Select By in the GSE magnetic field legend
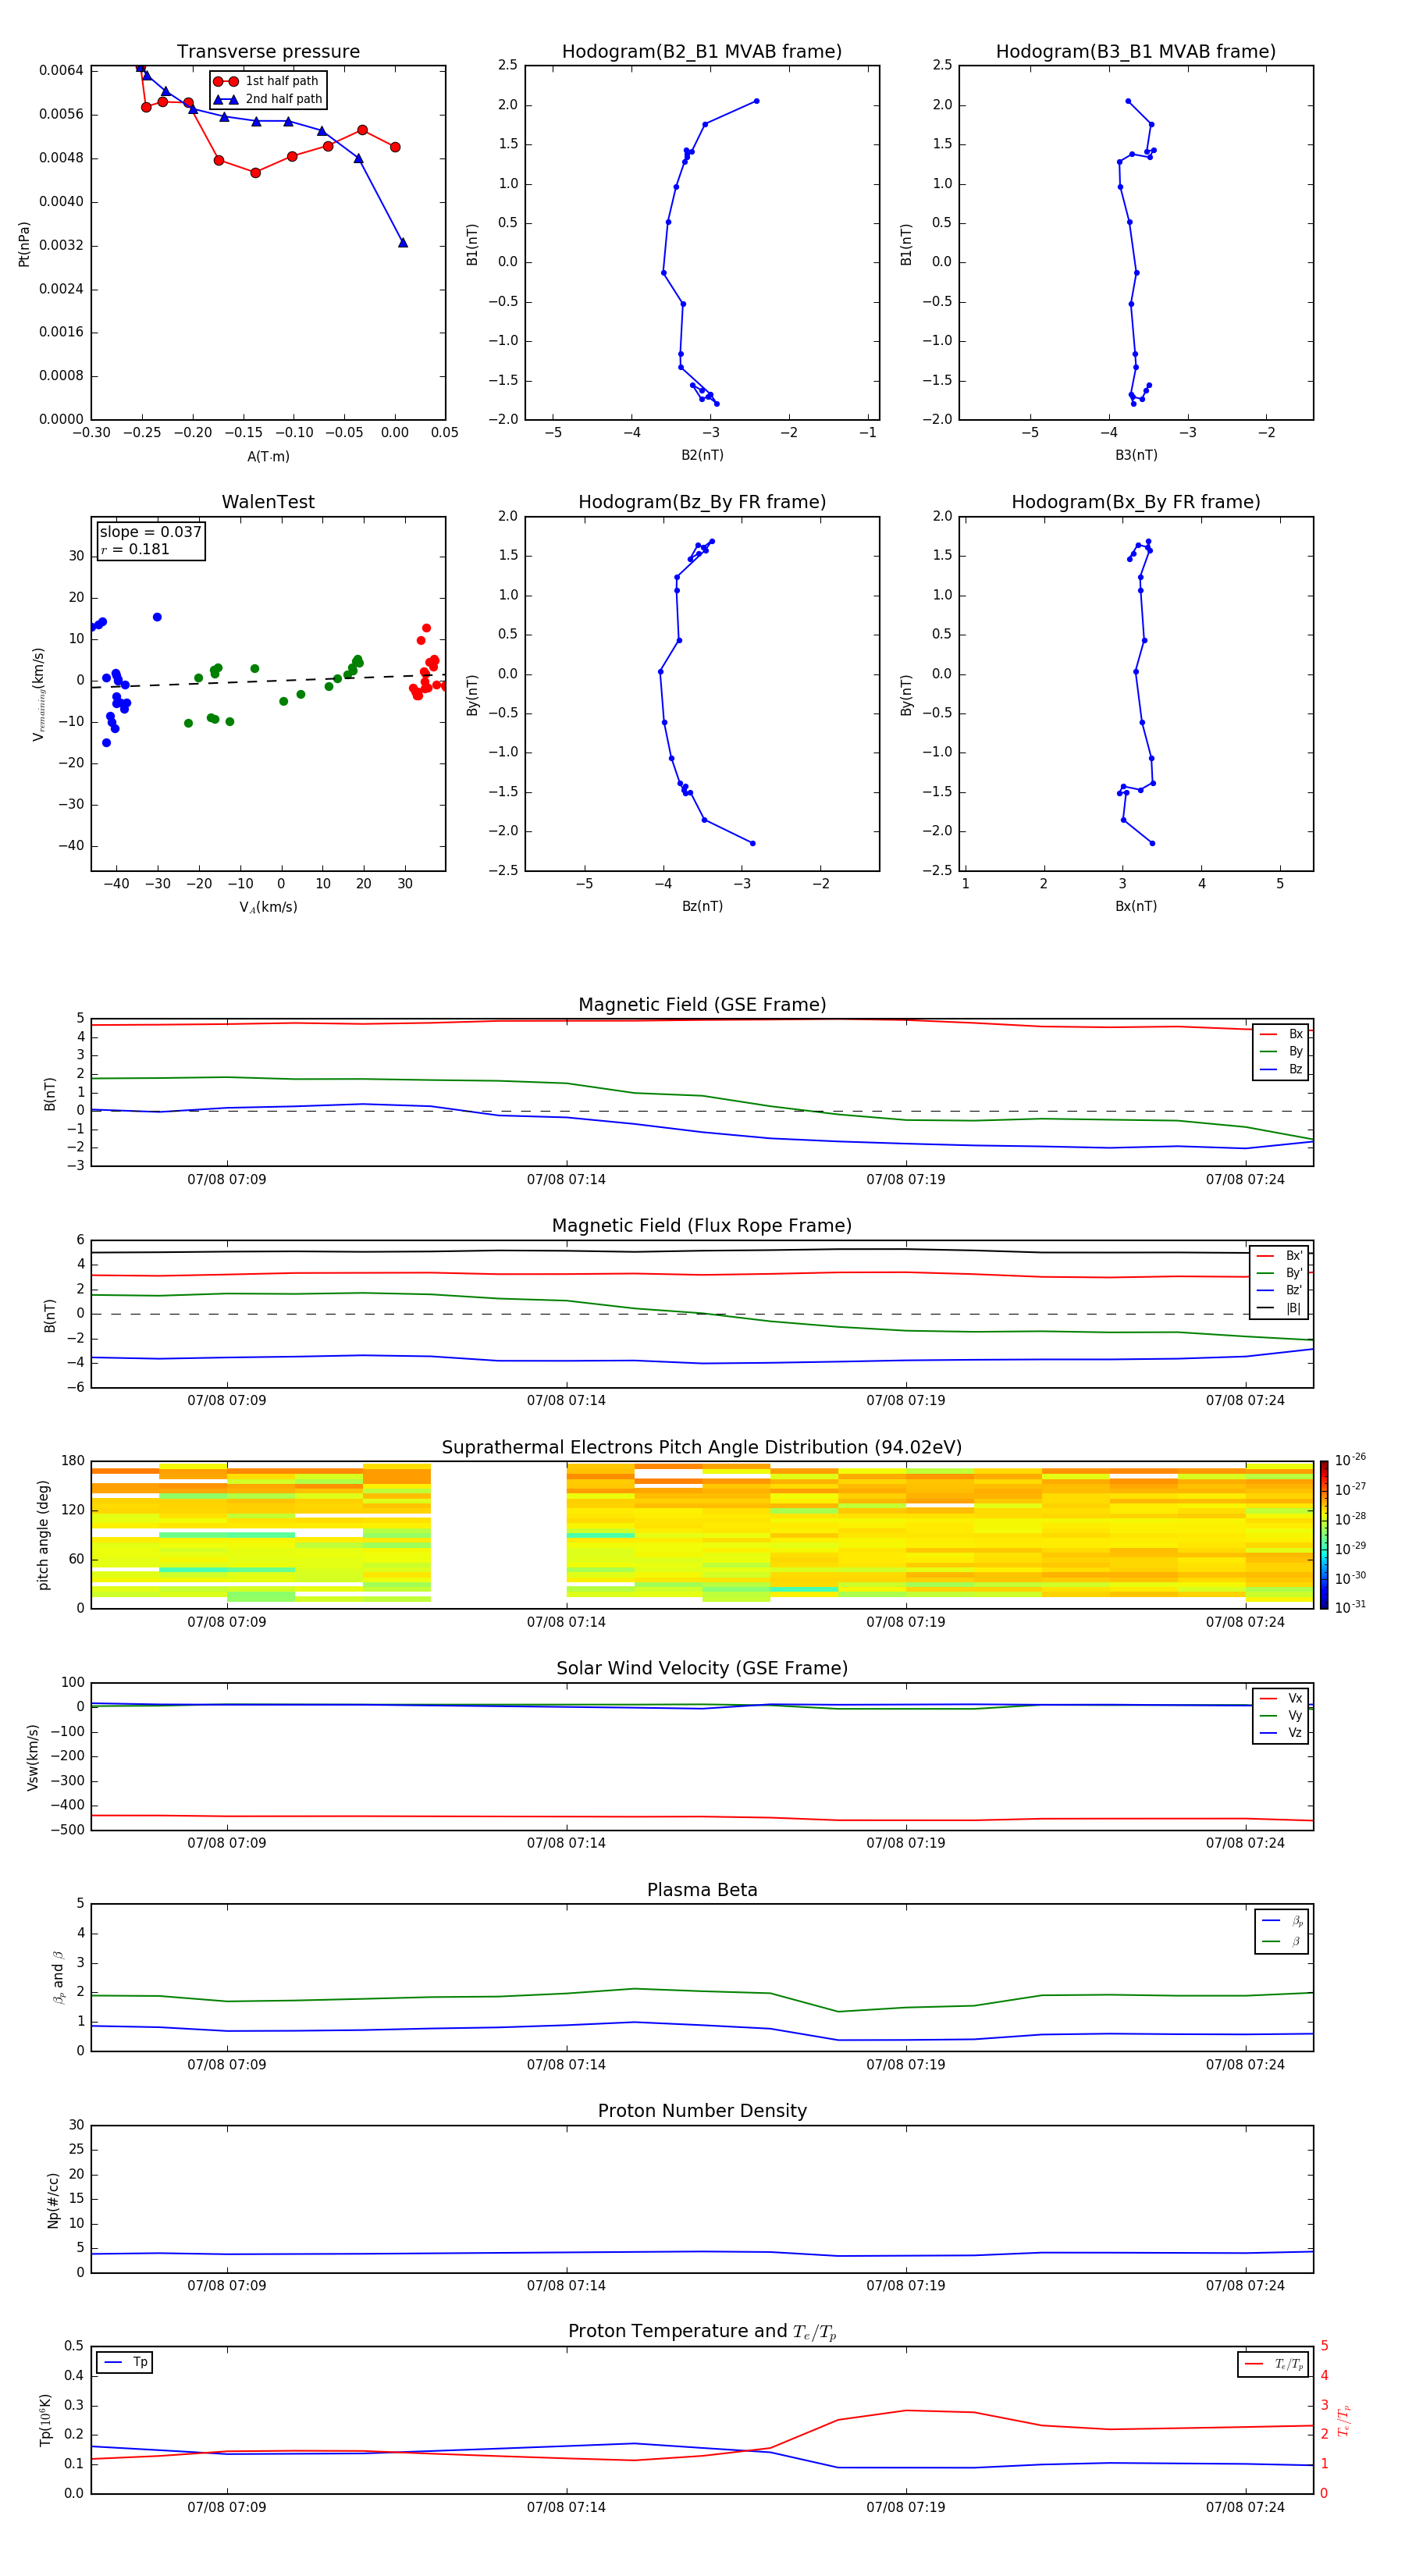Viewport: 1405px width, 2576px height. [x=1281, y=1051]
